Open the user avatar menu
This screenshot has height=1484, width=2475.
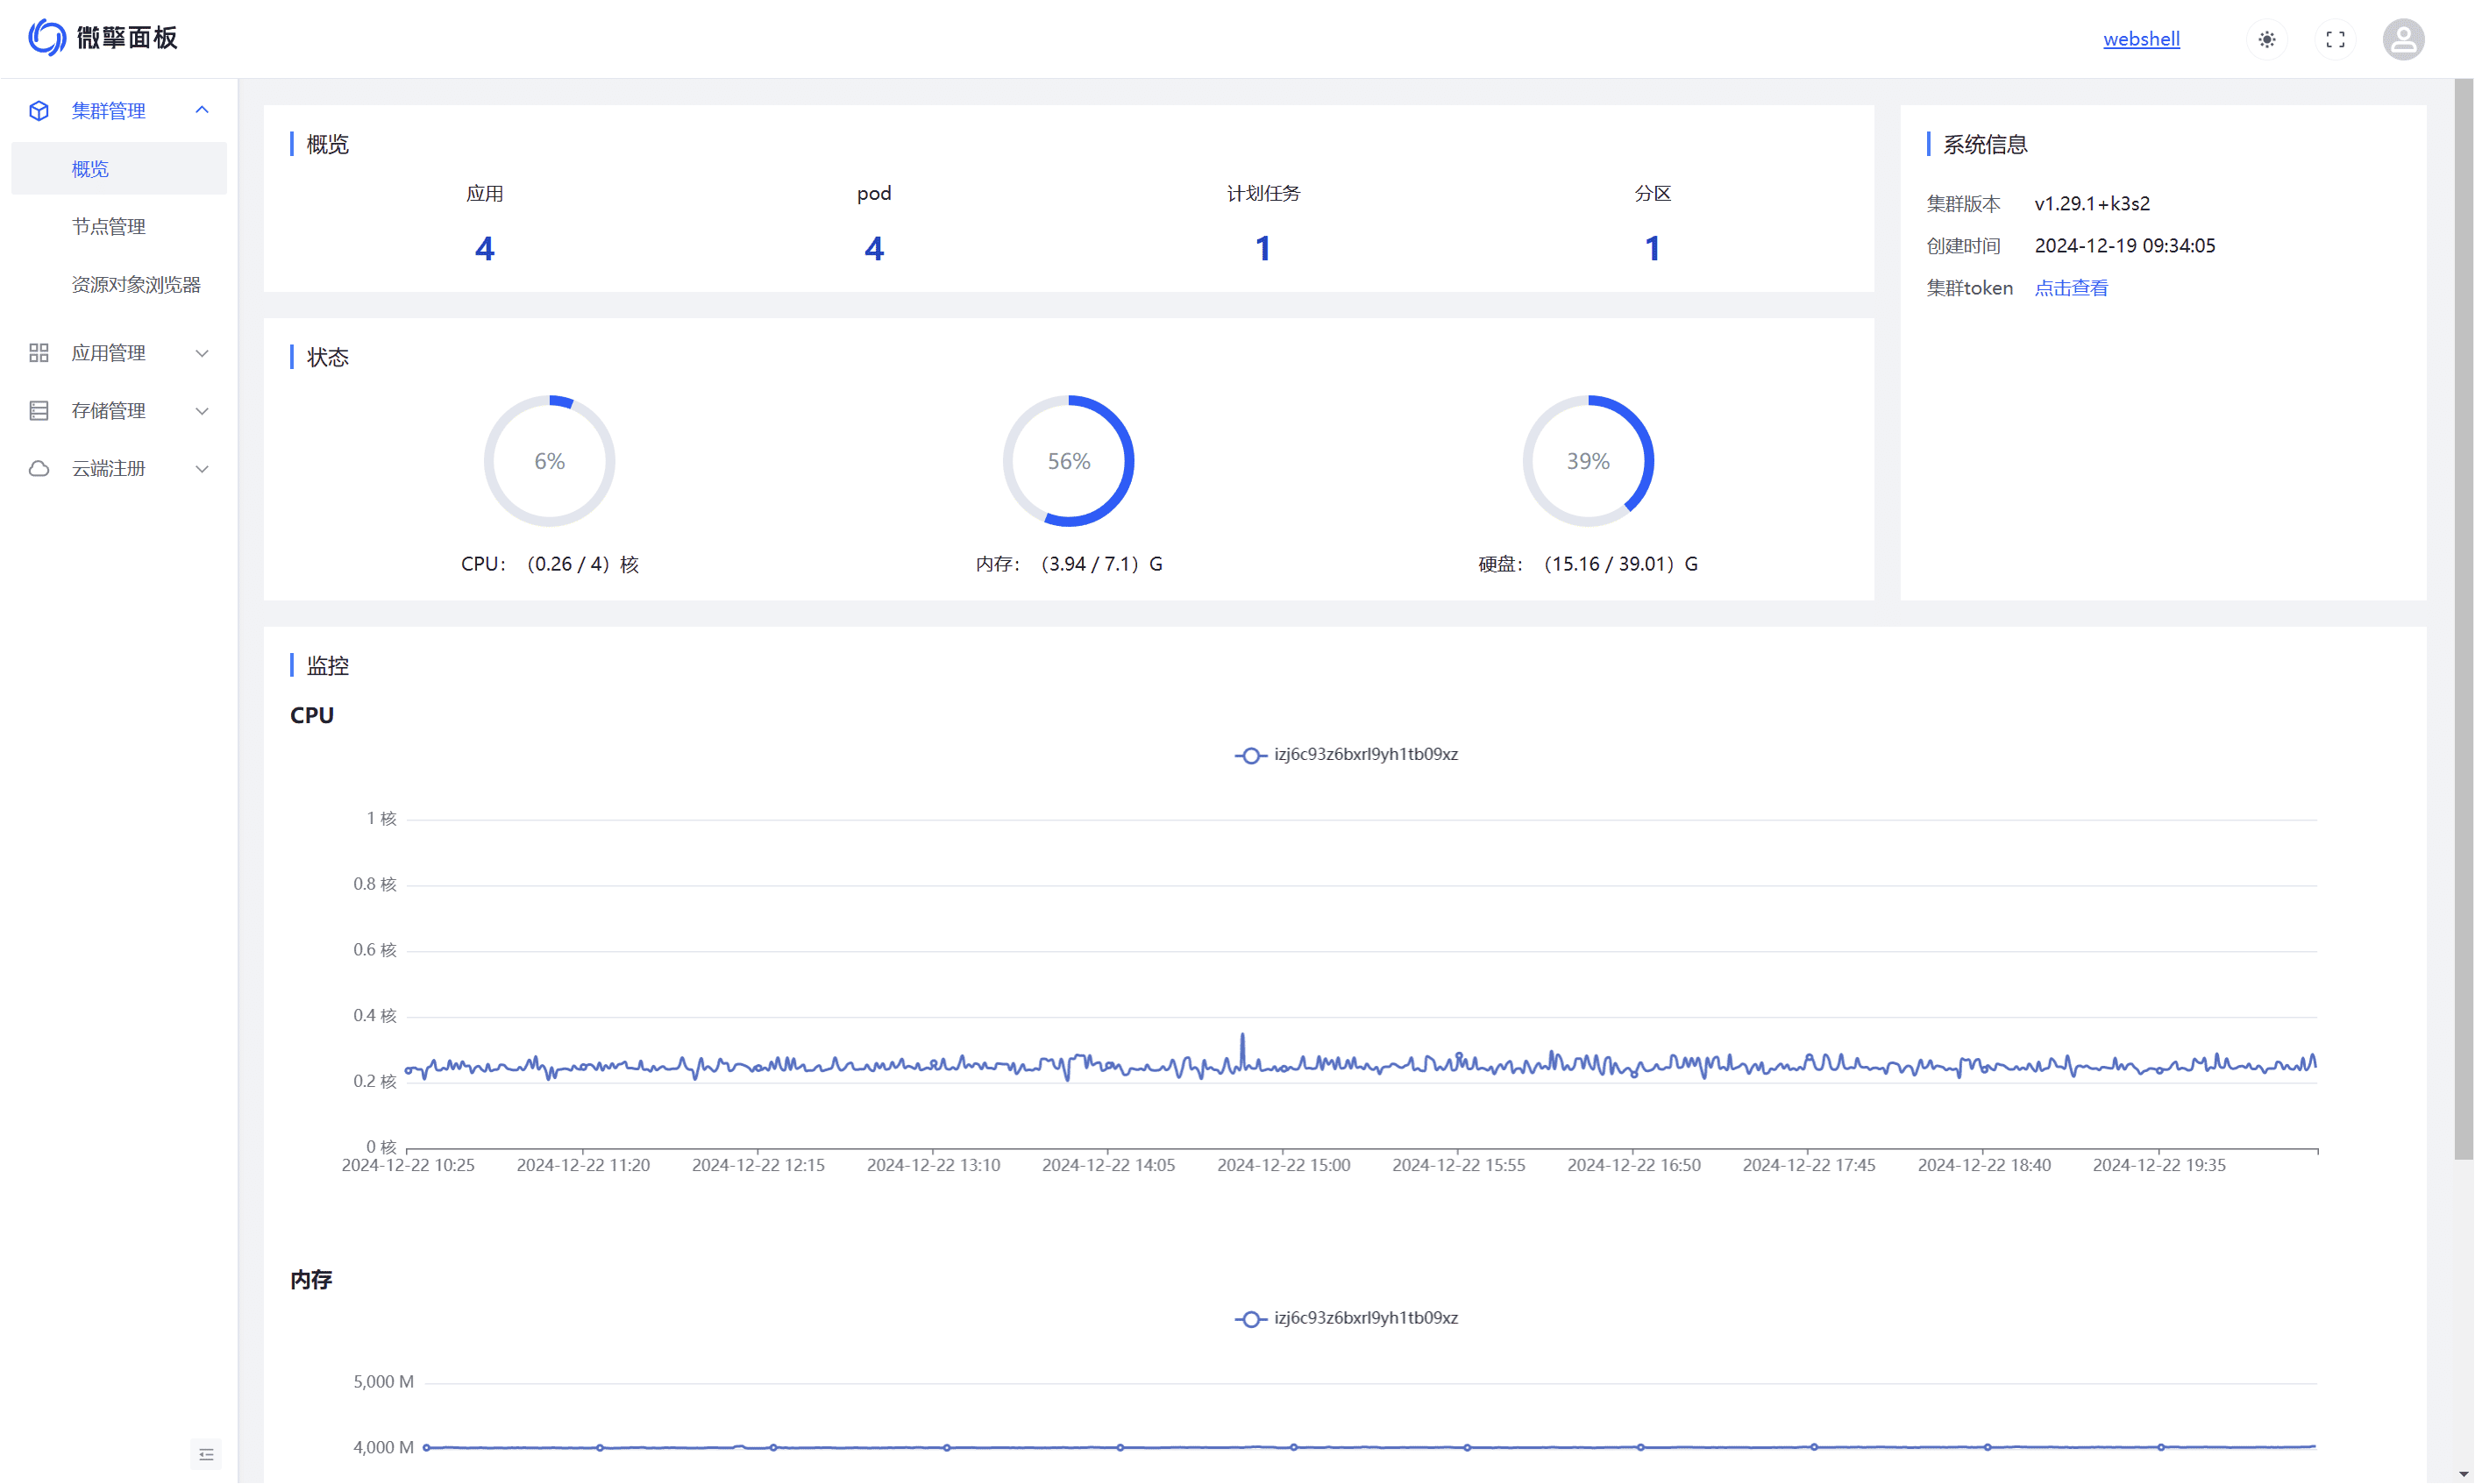(x=2403, y=40)
